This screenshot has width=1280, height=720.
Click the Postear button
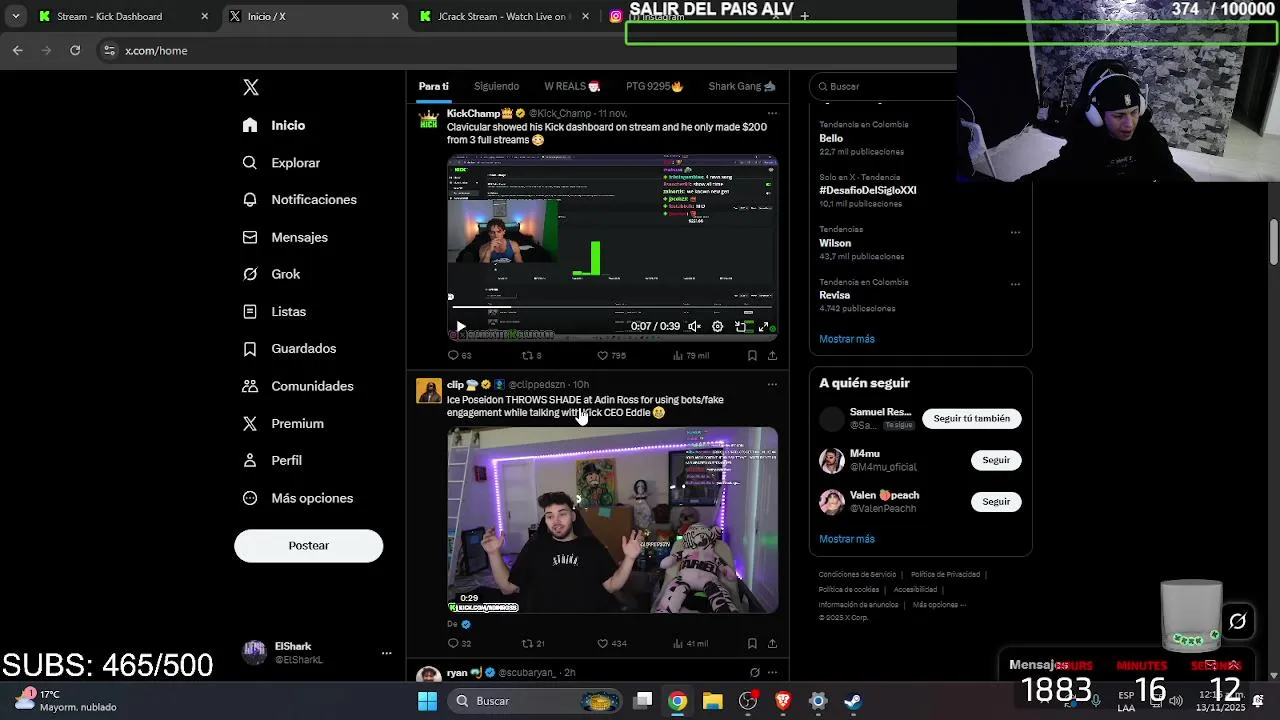click(x=308, y=545)
